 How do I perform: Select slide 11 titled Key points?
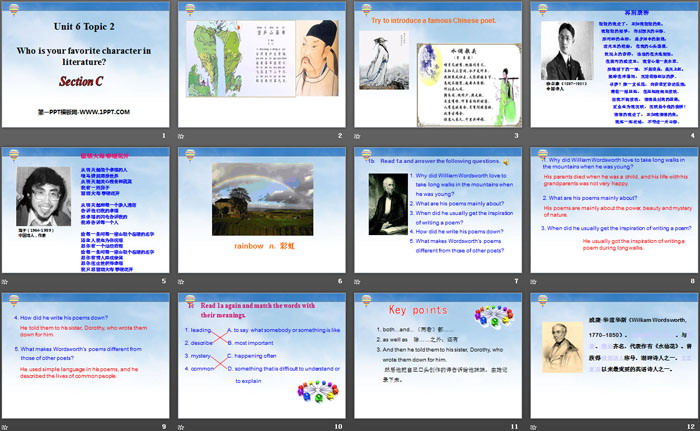coord(438,356)
